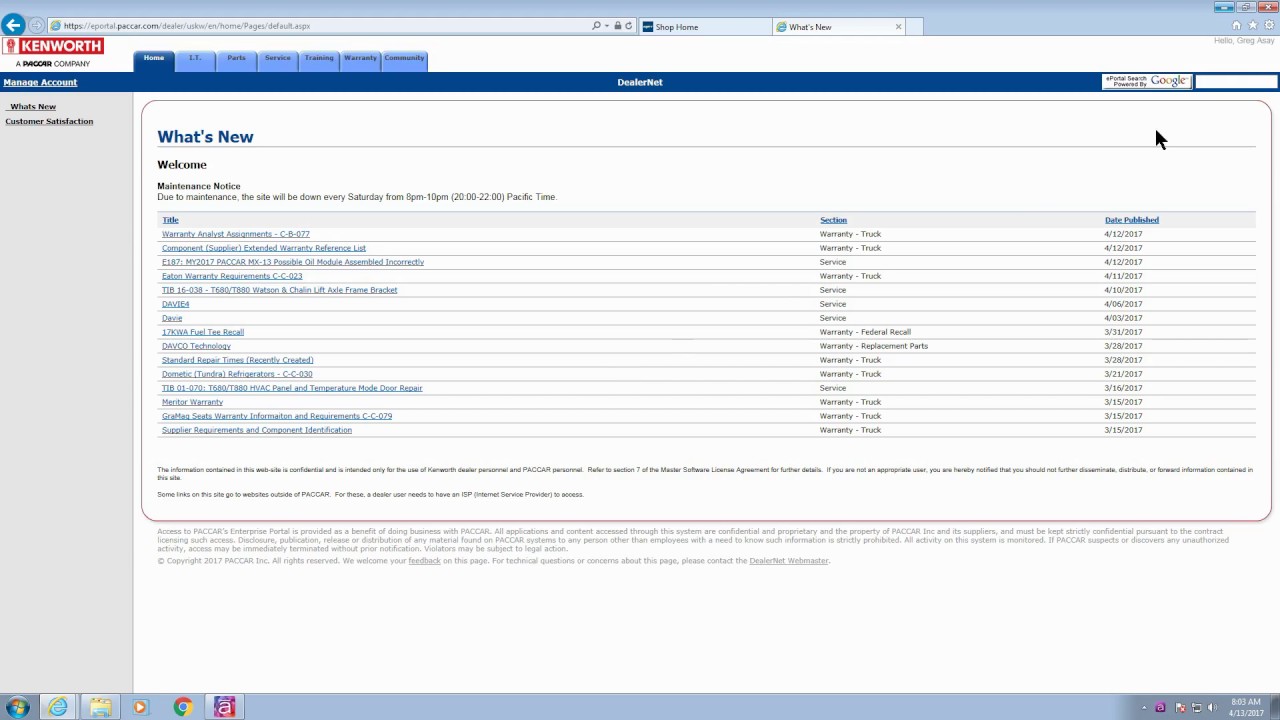
Task: Select the Service navigation tab
Action: 278,60
